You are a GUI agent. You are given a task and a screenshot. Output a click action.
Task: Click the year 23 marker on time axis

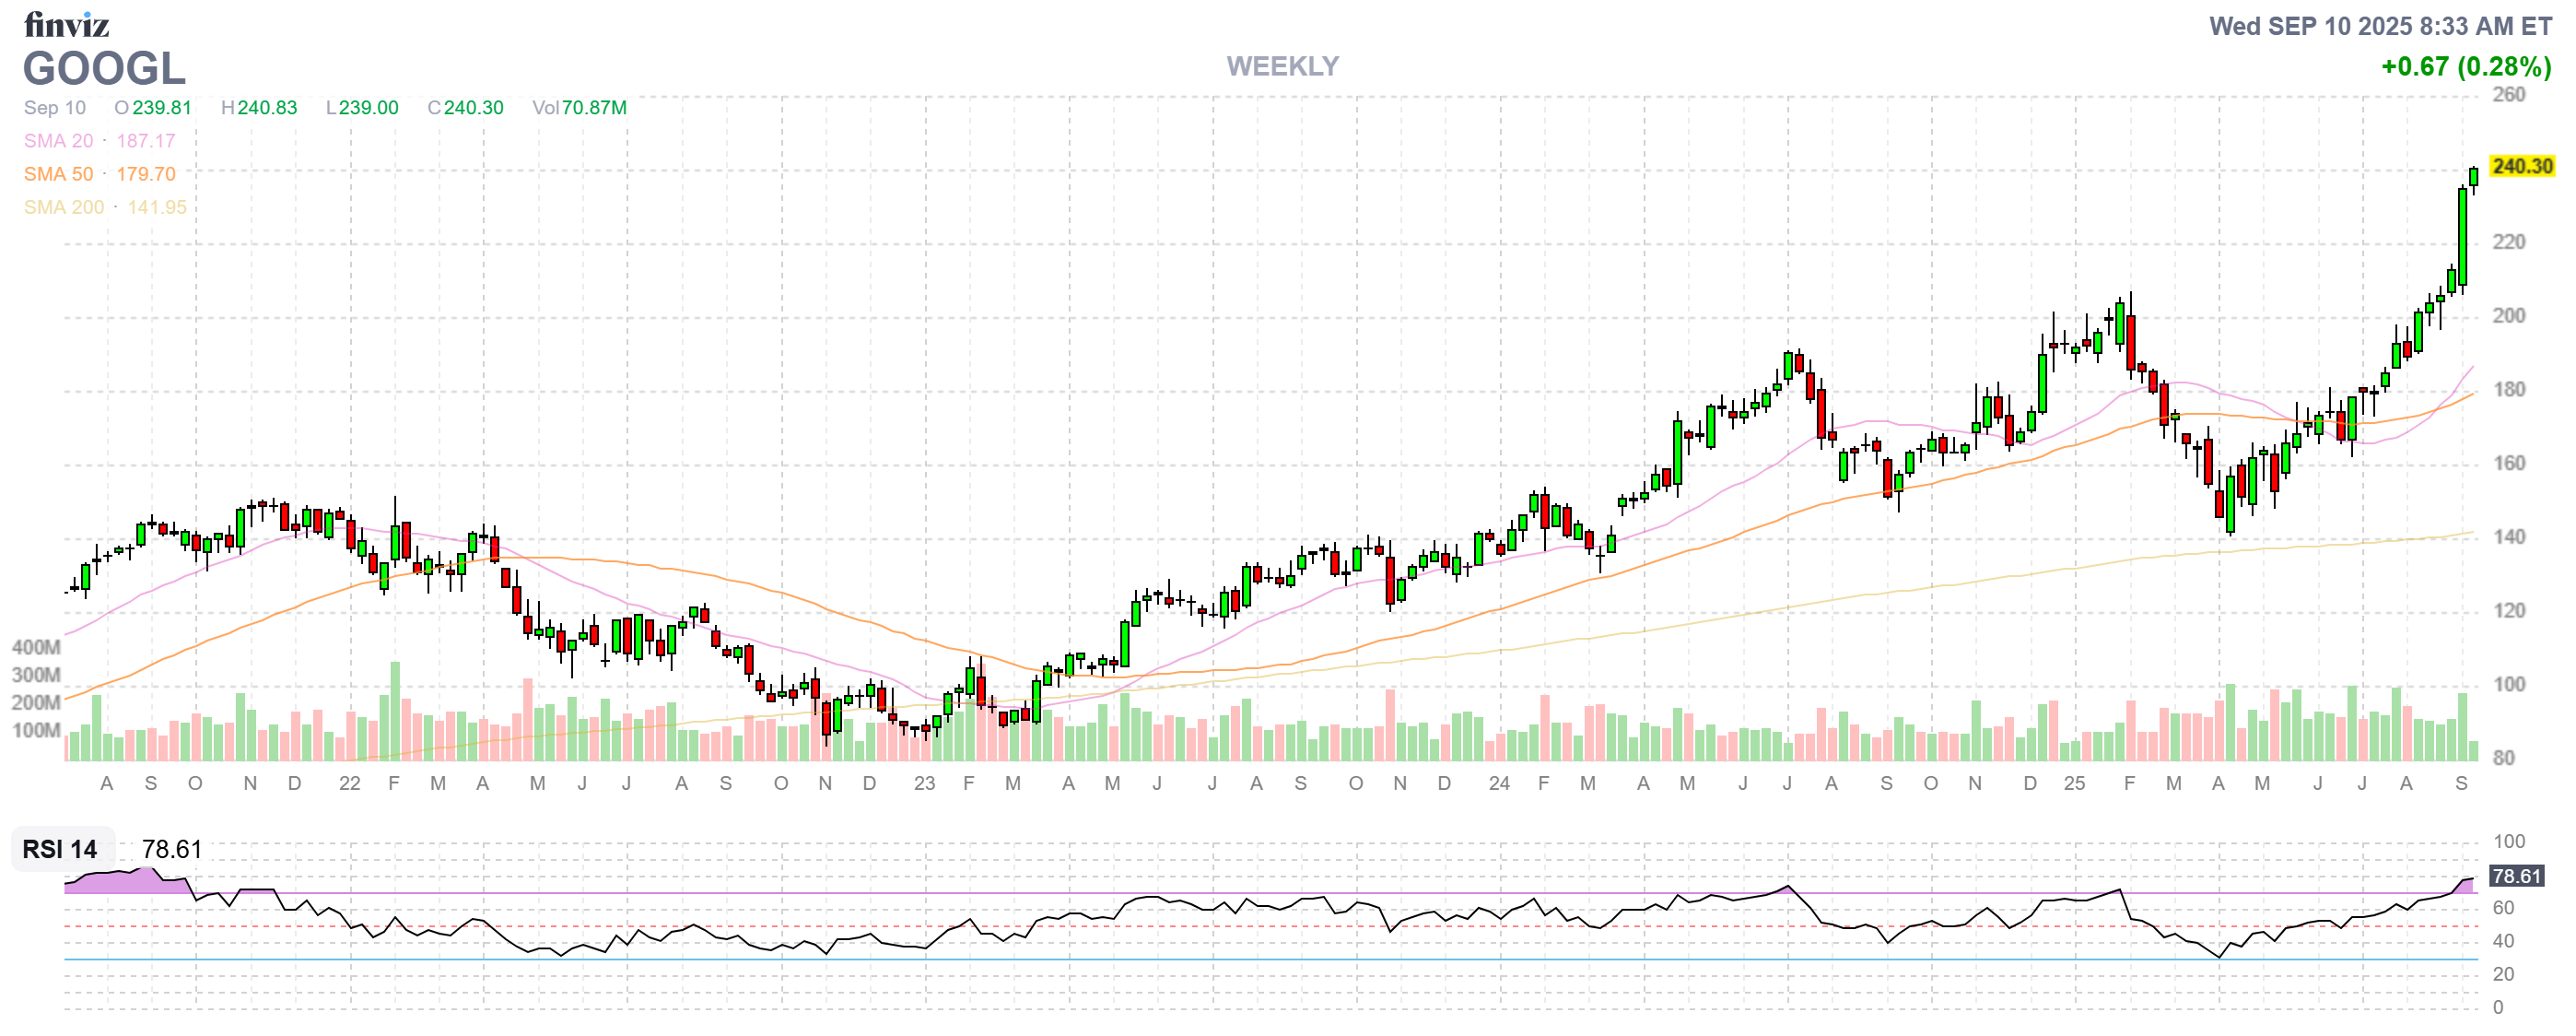[x=924, y=783]
